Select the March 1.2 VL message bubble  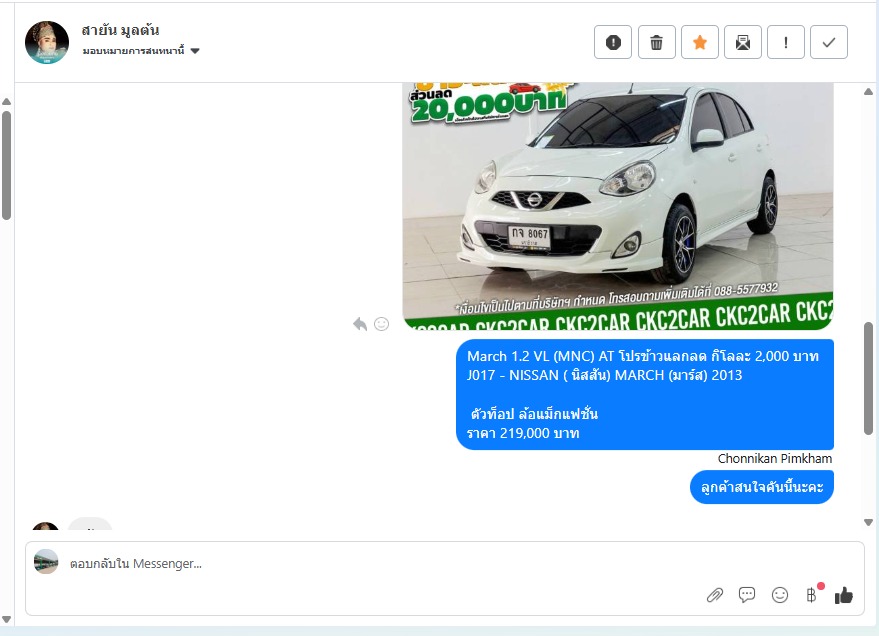point(645,394)
